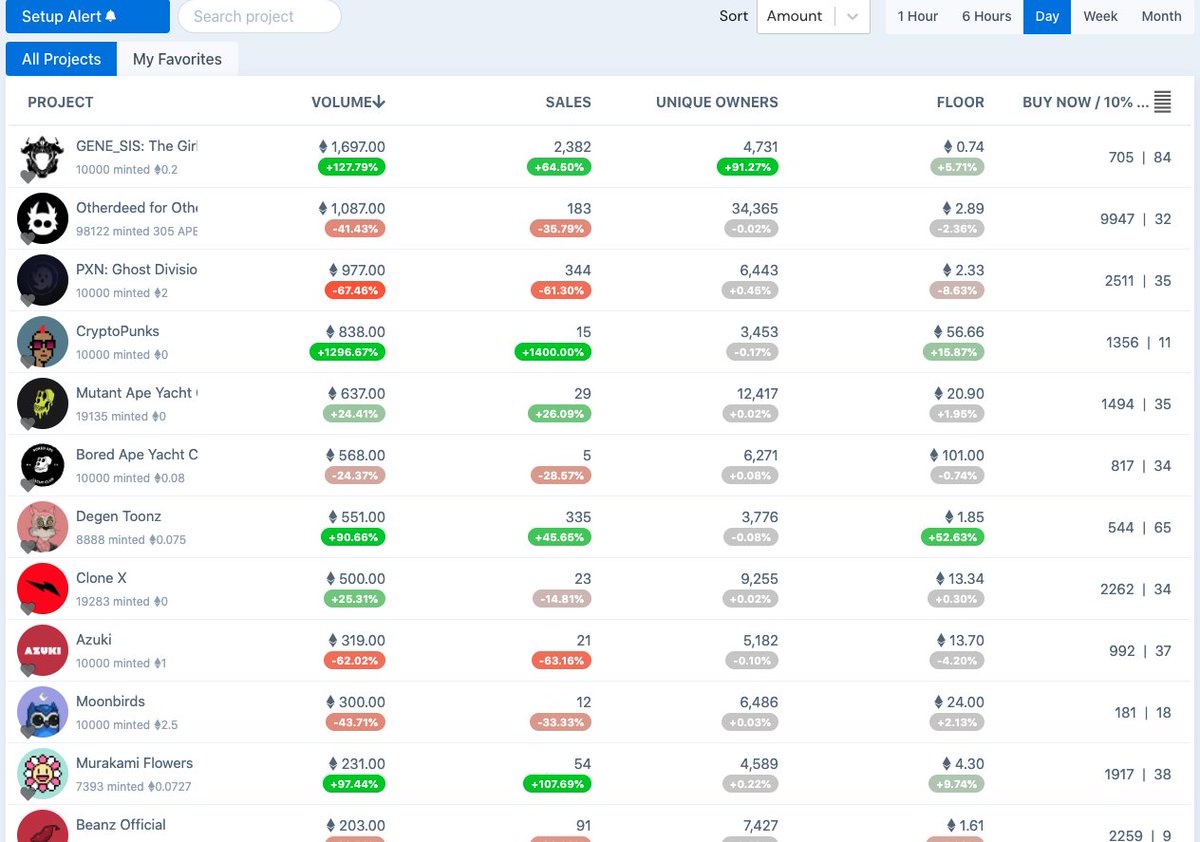This screenshot has width=1200, height=842.
Task: Sort by the UNIQUE OWNERS header
Action: [716, 101]
